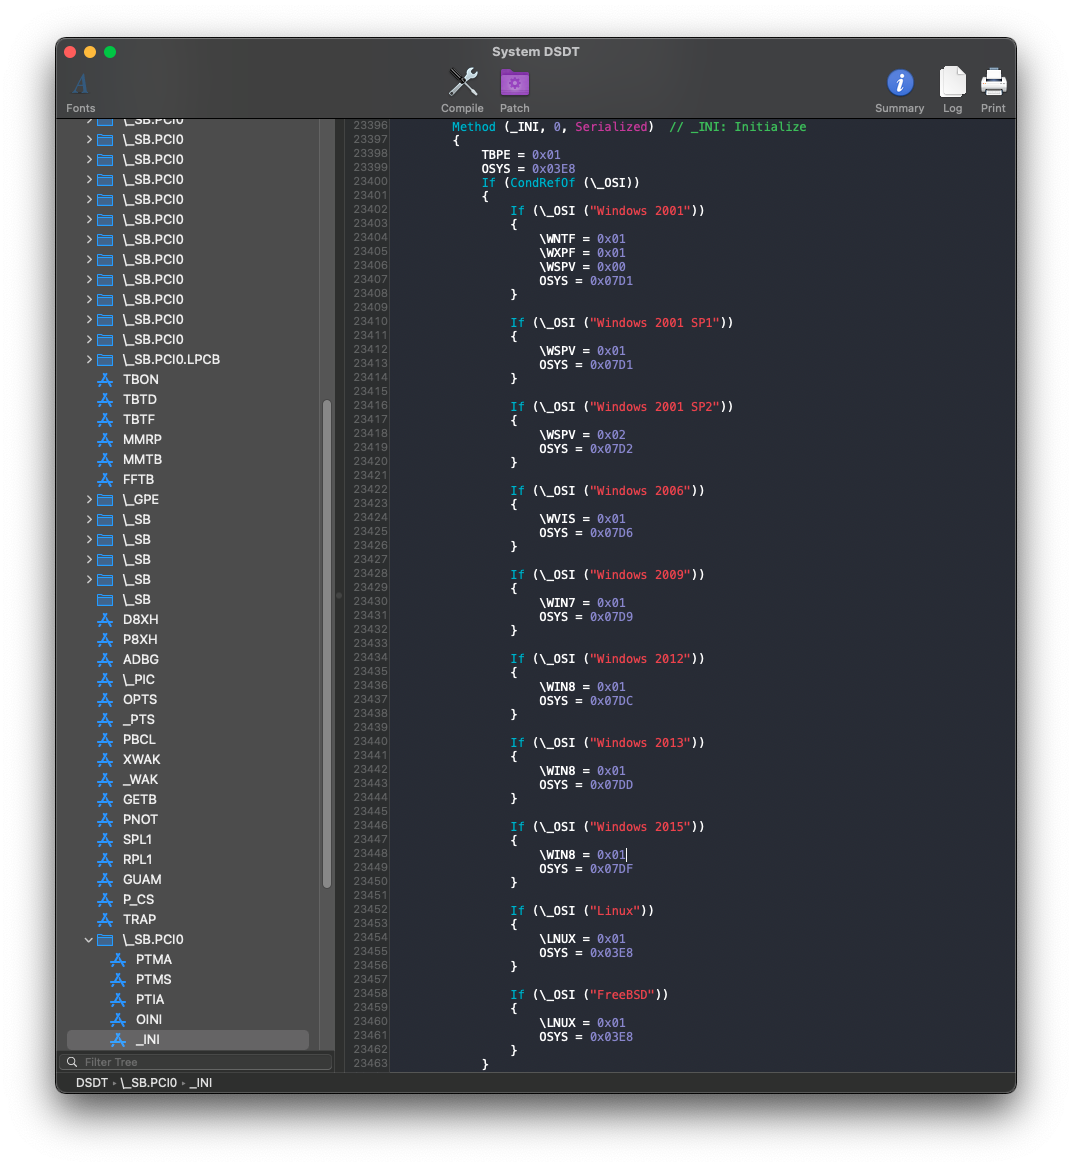Click the Print icon
This screenshot has height=1167, width=1072.
click(993, 83)
